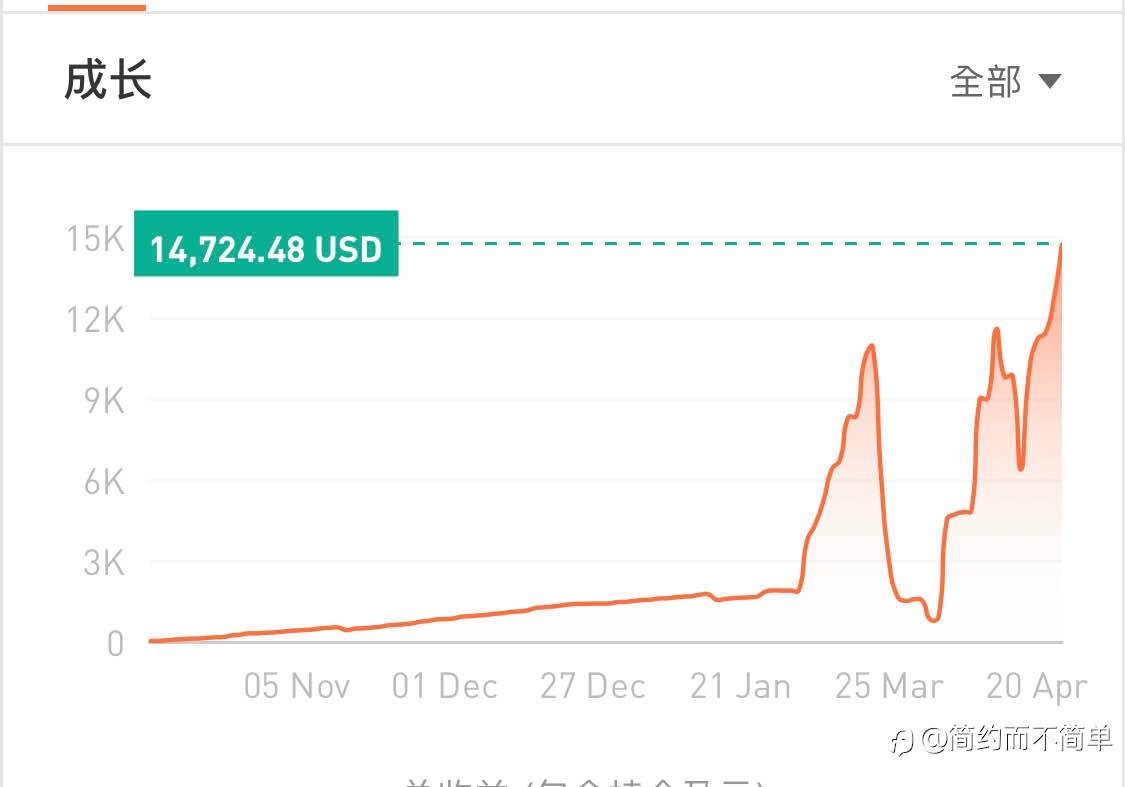Image resolution: width=1125 pixels, height=787 pixels.
Task: Click the green 14,724.48 USD value label
Action: (266, 244)
